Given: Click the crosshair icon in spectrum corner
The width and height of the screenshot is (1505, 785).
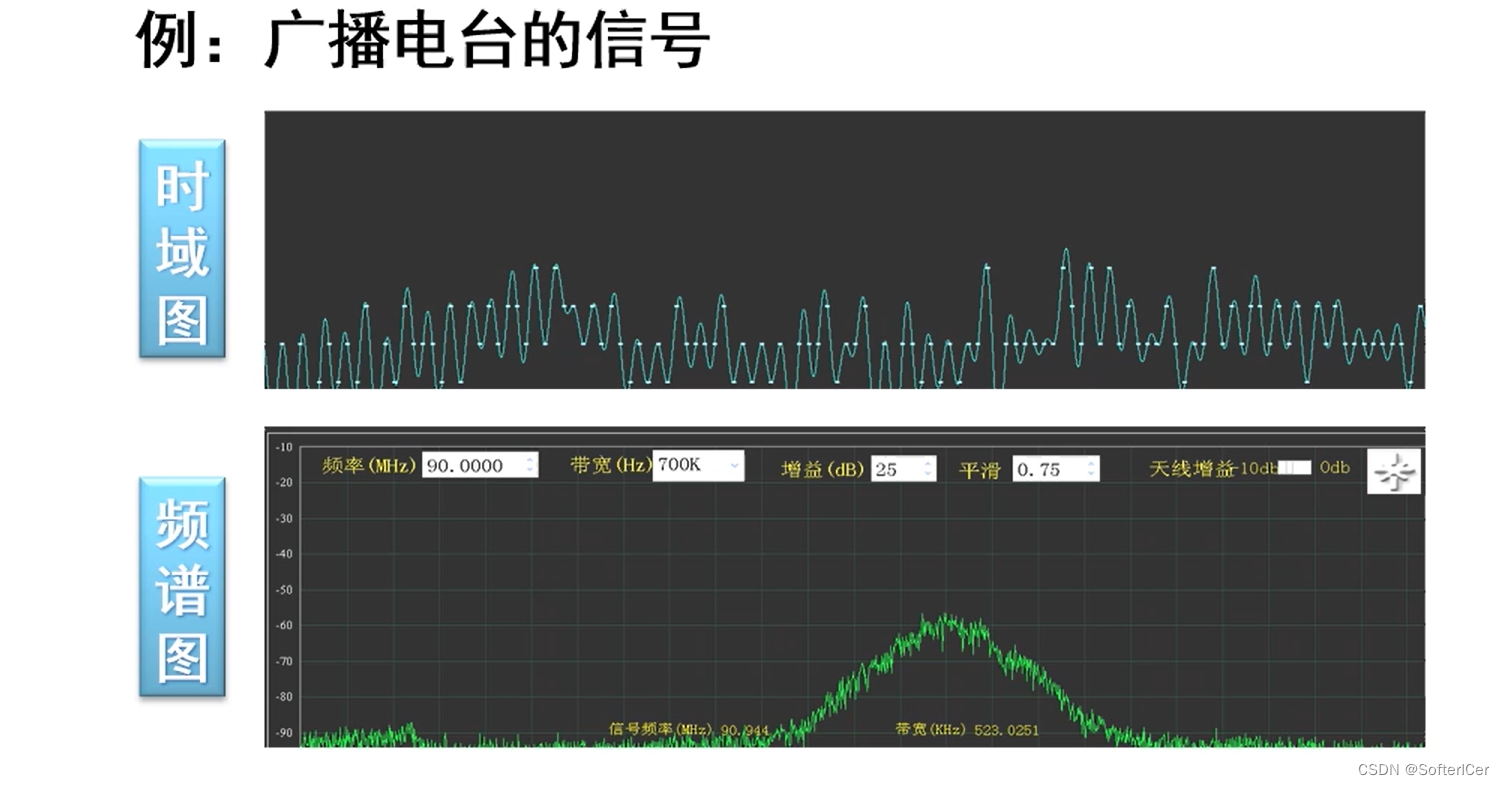Looking at the screenshot, I should 1394,471.
